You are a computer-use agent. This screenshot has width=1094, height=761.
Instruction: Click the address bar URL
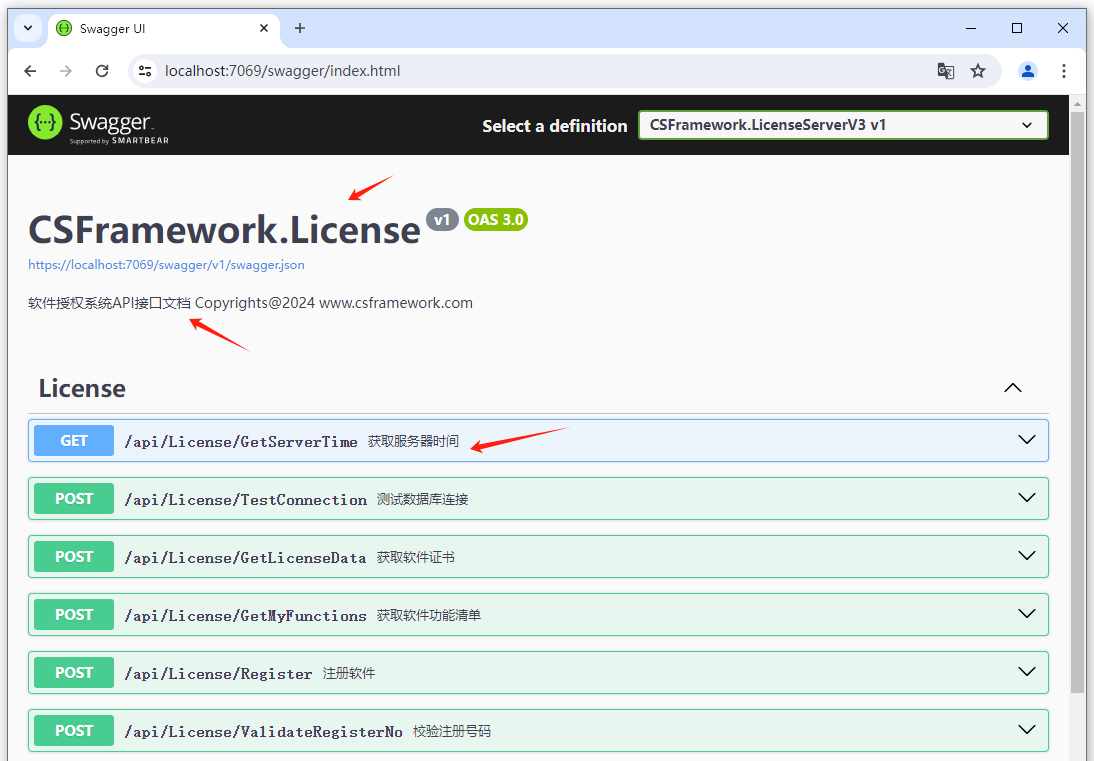coord(283,71)
